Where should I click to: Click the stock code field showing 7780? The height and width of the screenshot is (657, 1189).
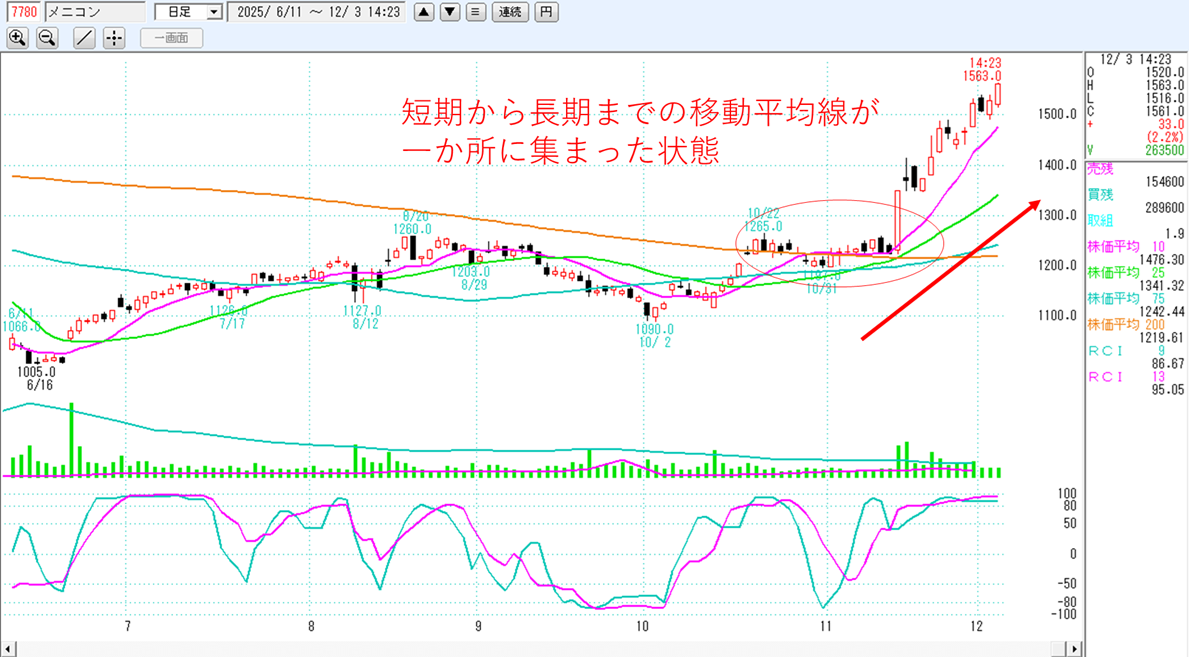point(24,12)
